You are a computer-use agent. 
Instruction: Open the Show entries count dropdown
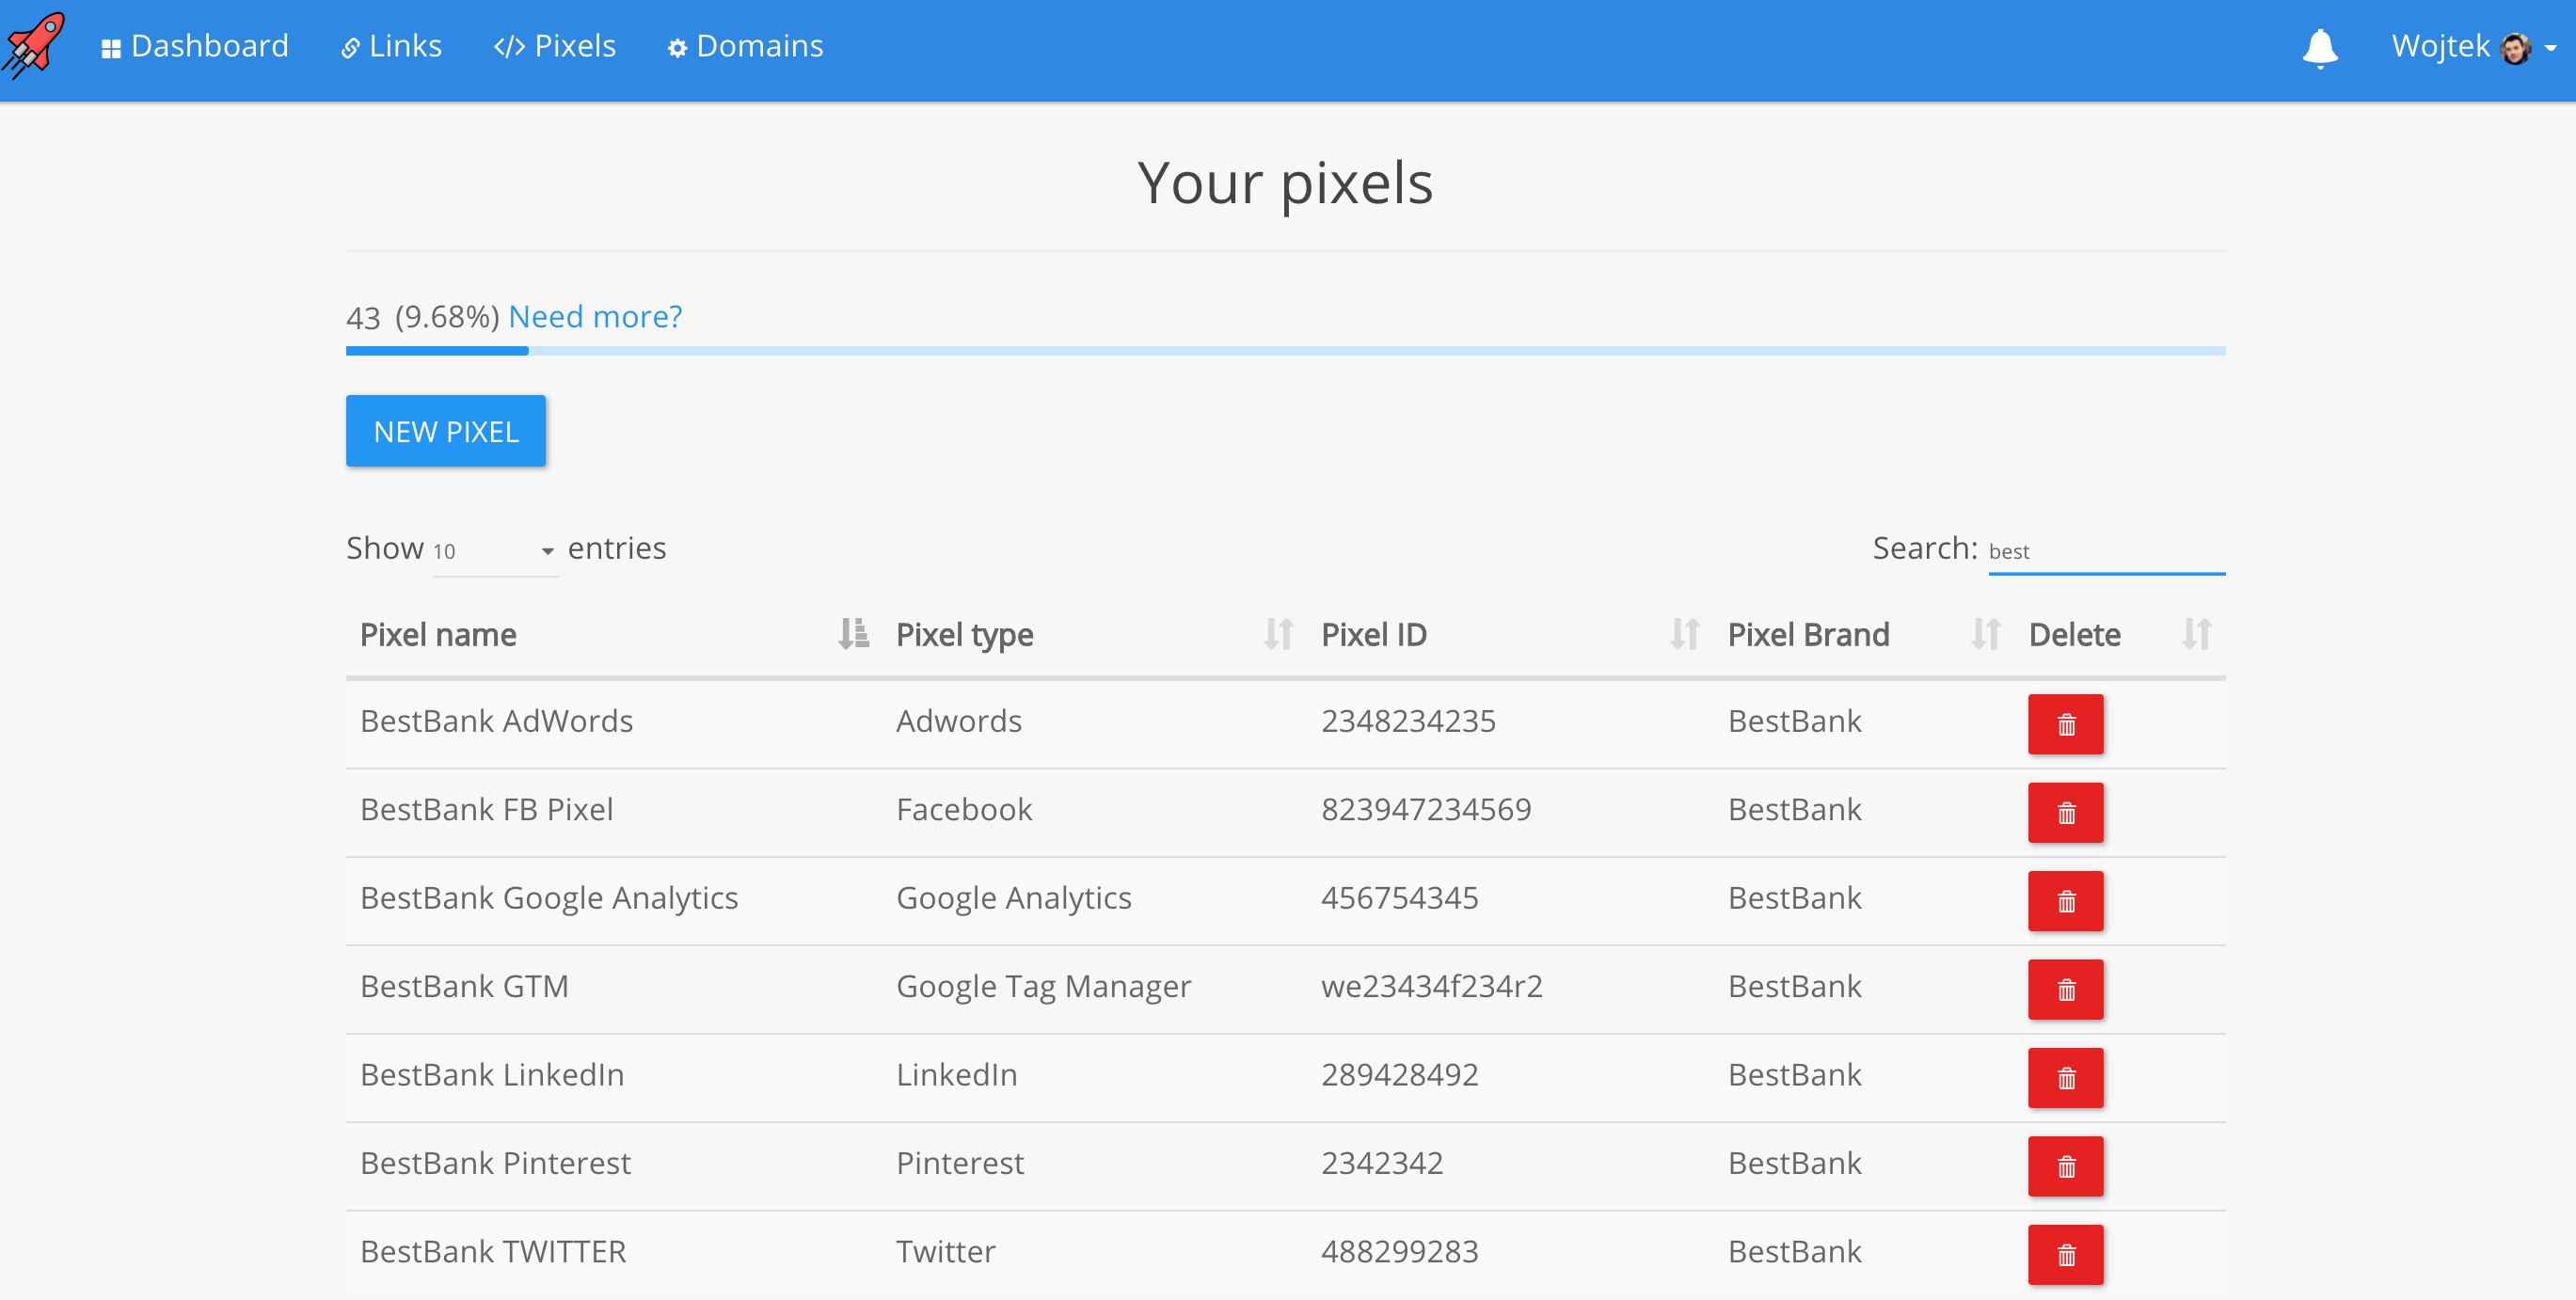tap(494, 550)
